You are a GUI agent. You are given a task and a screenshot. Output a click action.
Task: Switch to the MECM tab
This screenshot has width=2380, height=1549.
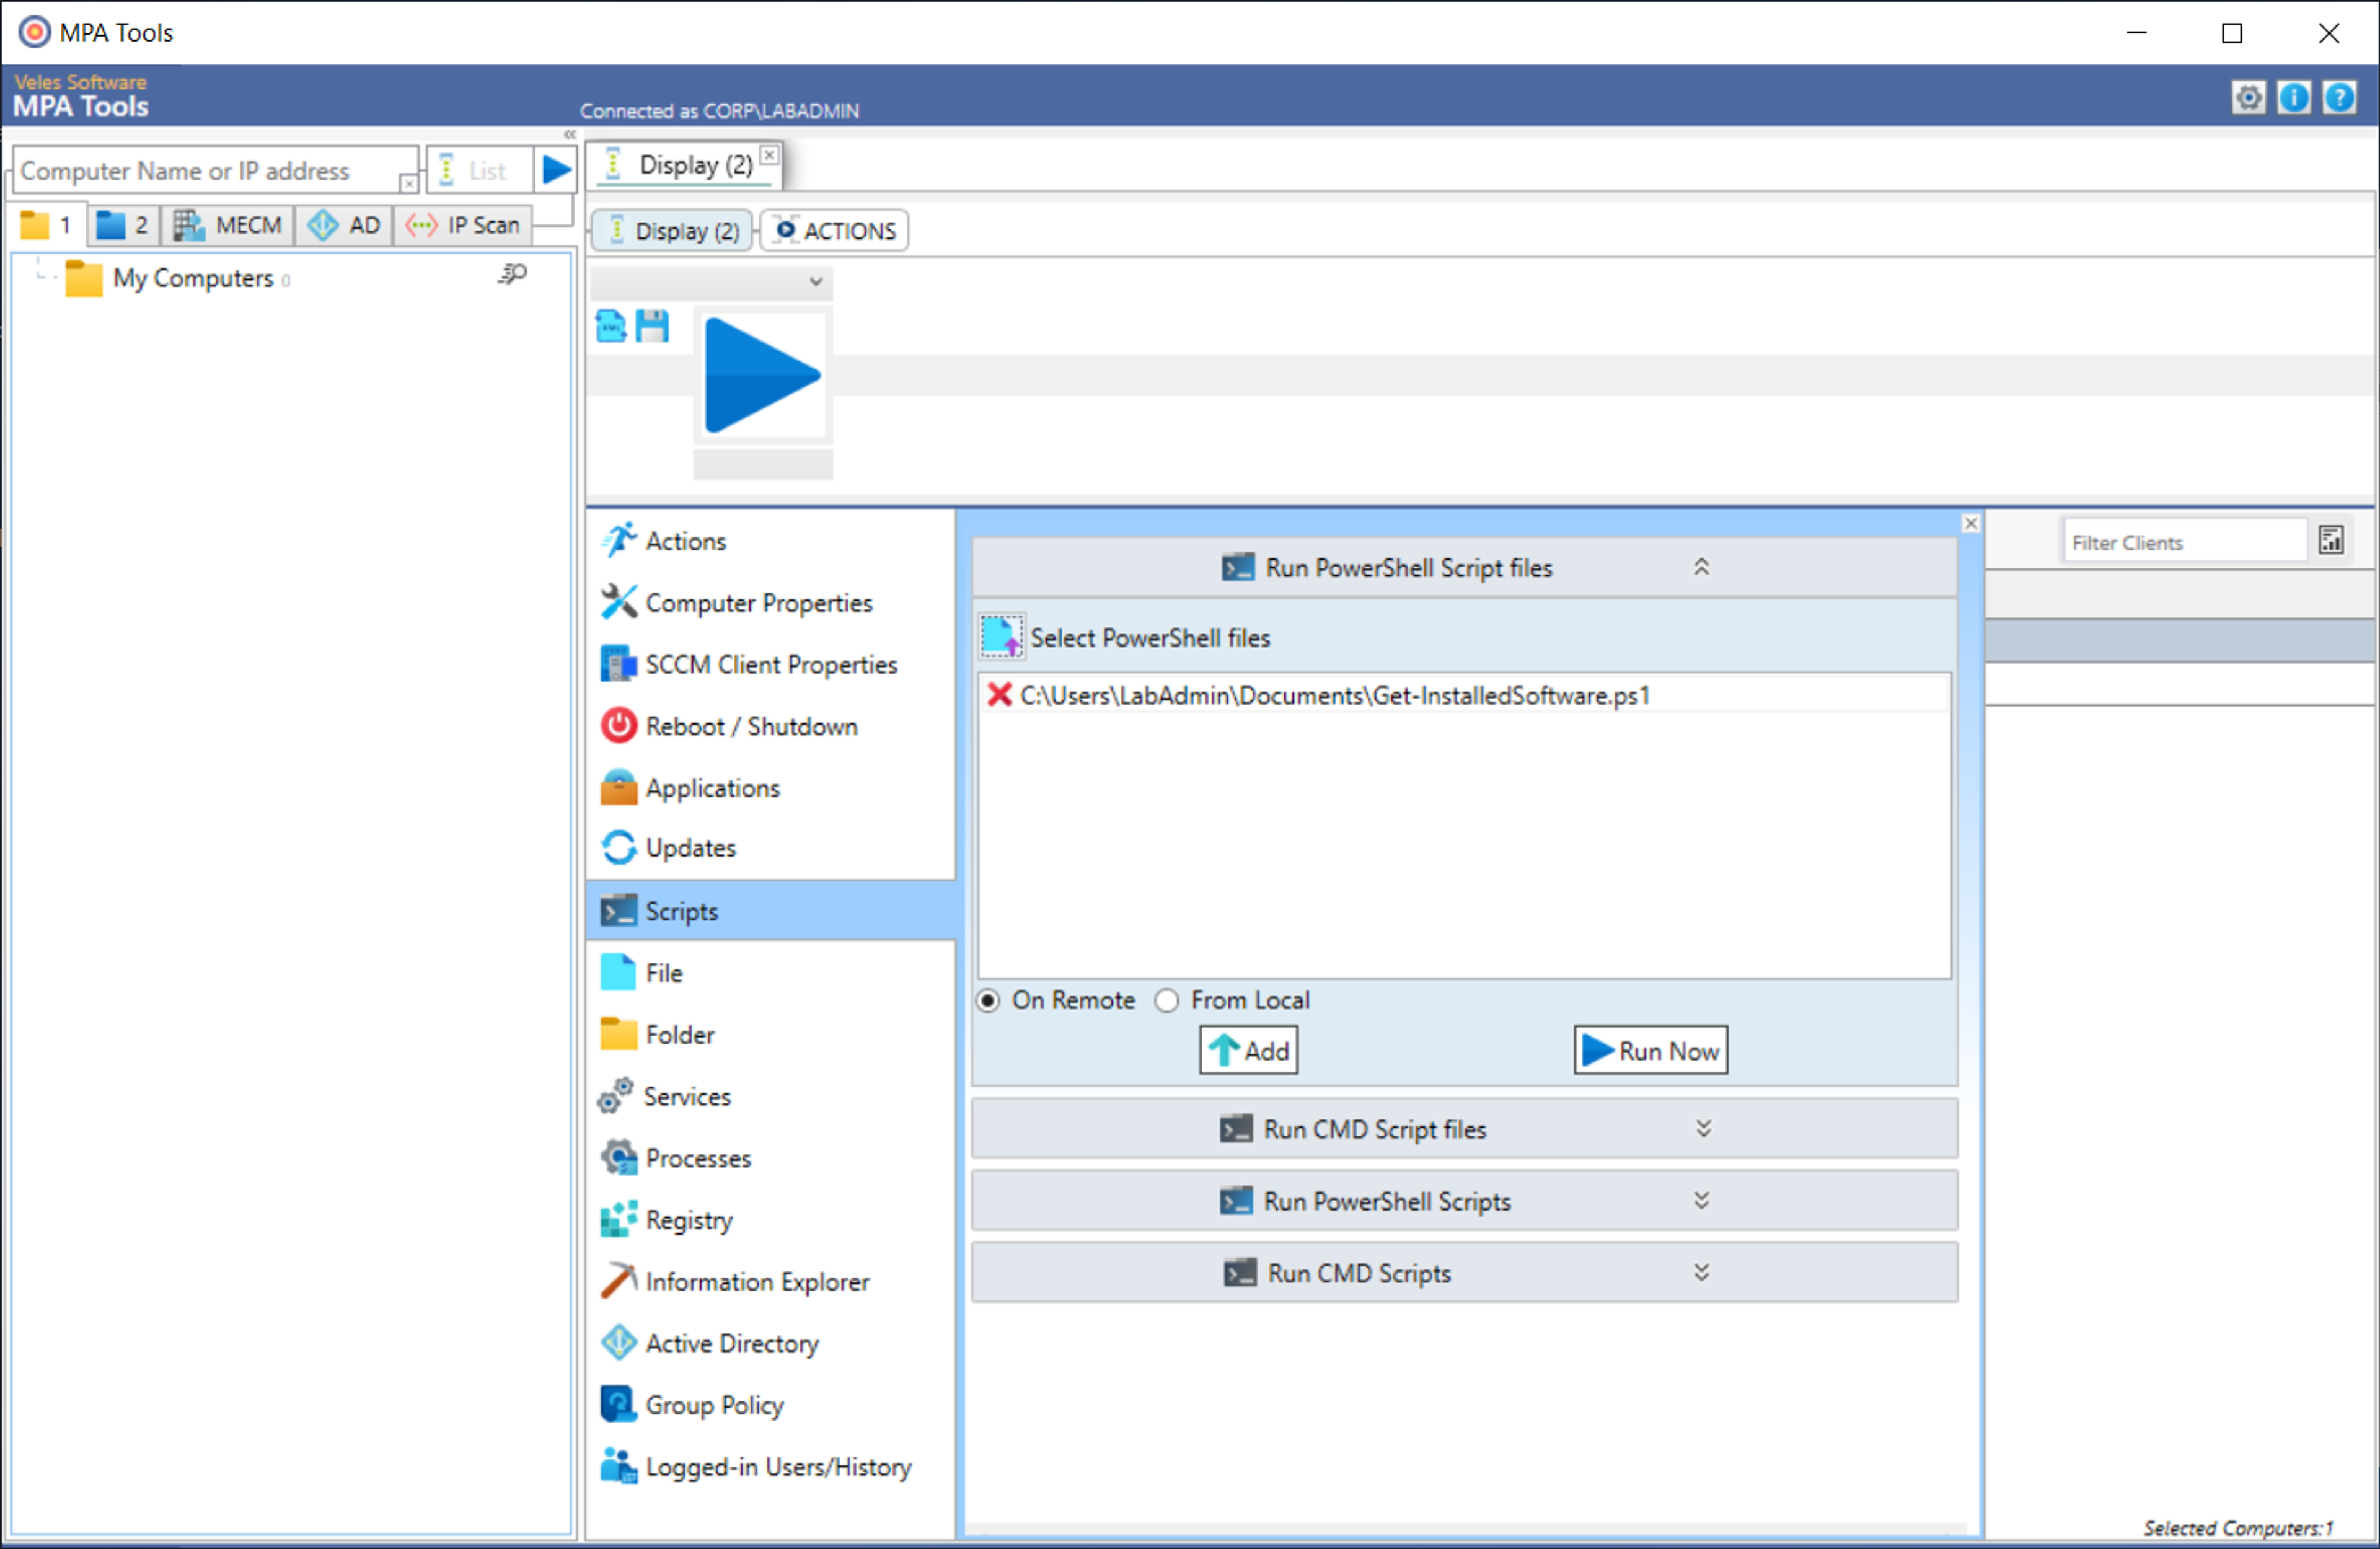point(228,225)
